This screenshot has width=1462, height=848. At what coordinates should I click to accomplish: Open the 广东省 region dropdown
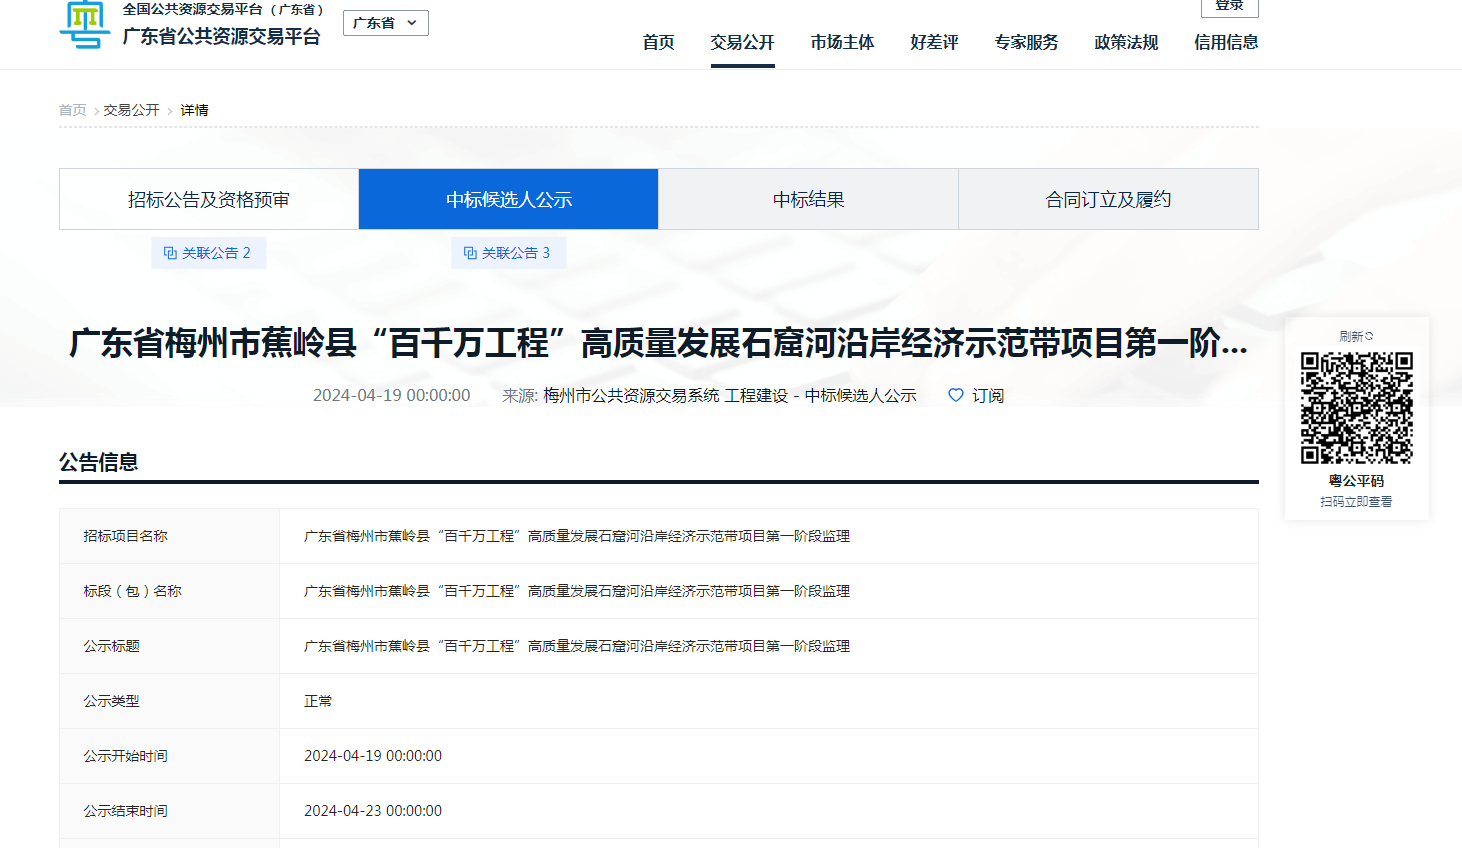pyautogui.click(x=385, y=23)
